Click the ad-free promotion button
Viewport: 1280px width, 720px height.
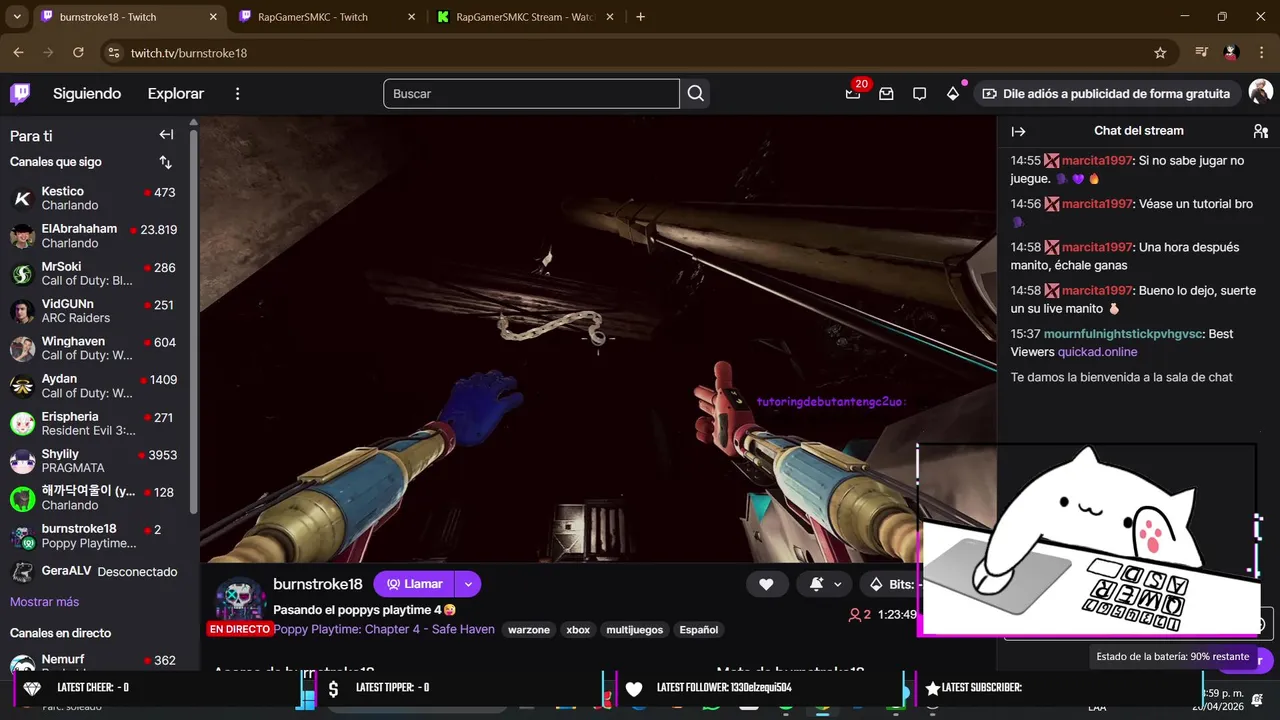(1106, 93)
